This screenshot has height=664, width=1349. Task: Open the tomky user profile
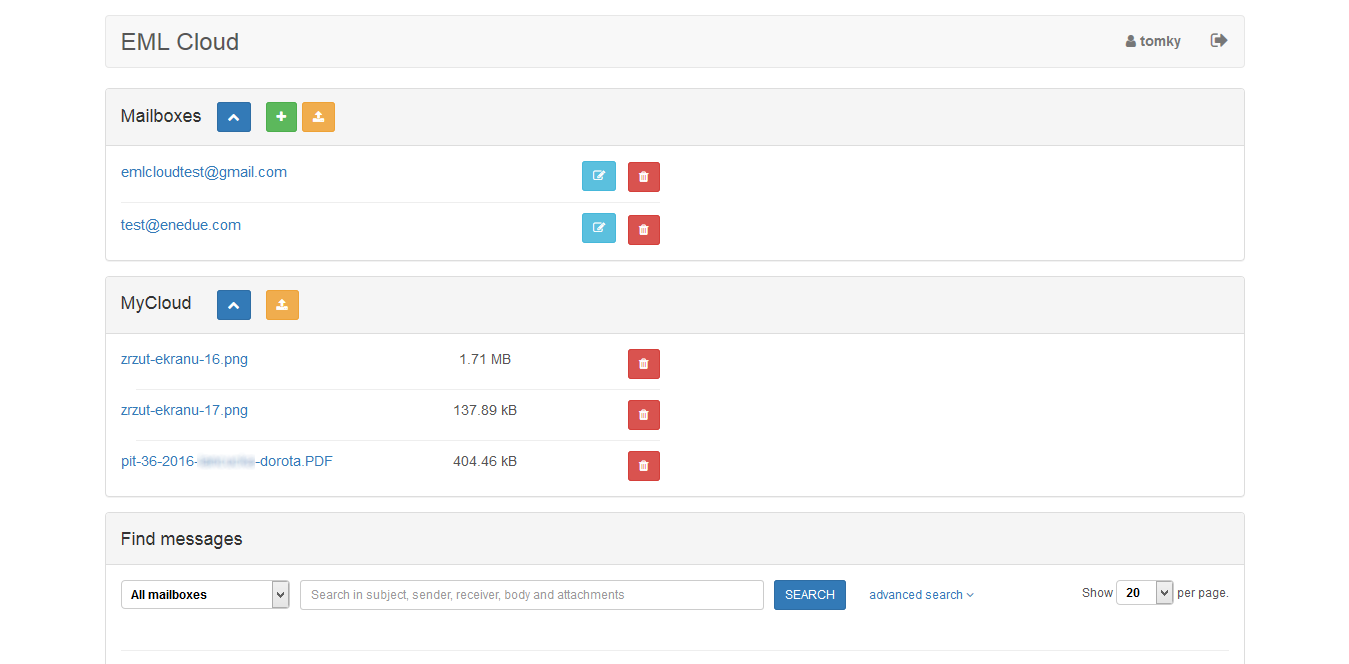1153,41
